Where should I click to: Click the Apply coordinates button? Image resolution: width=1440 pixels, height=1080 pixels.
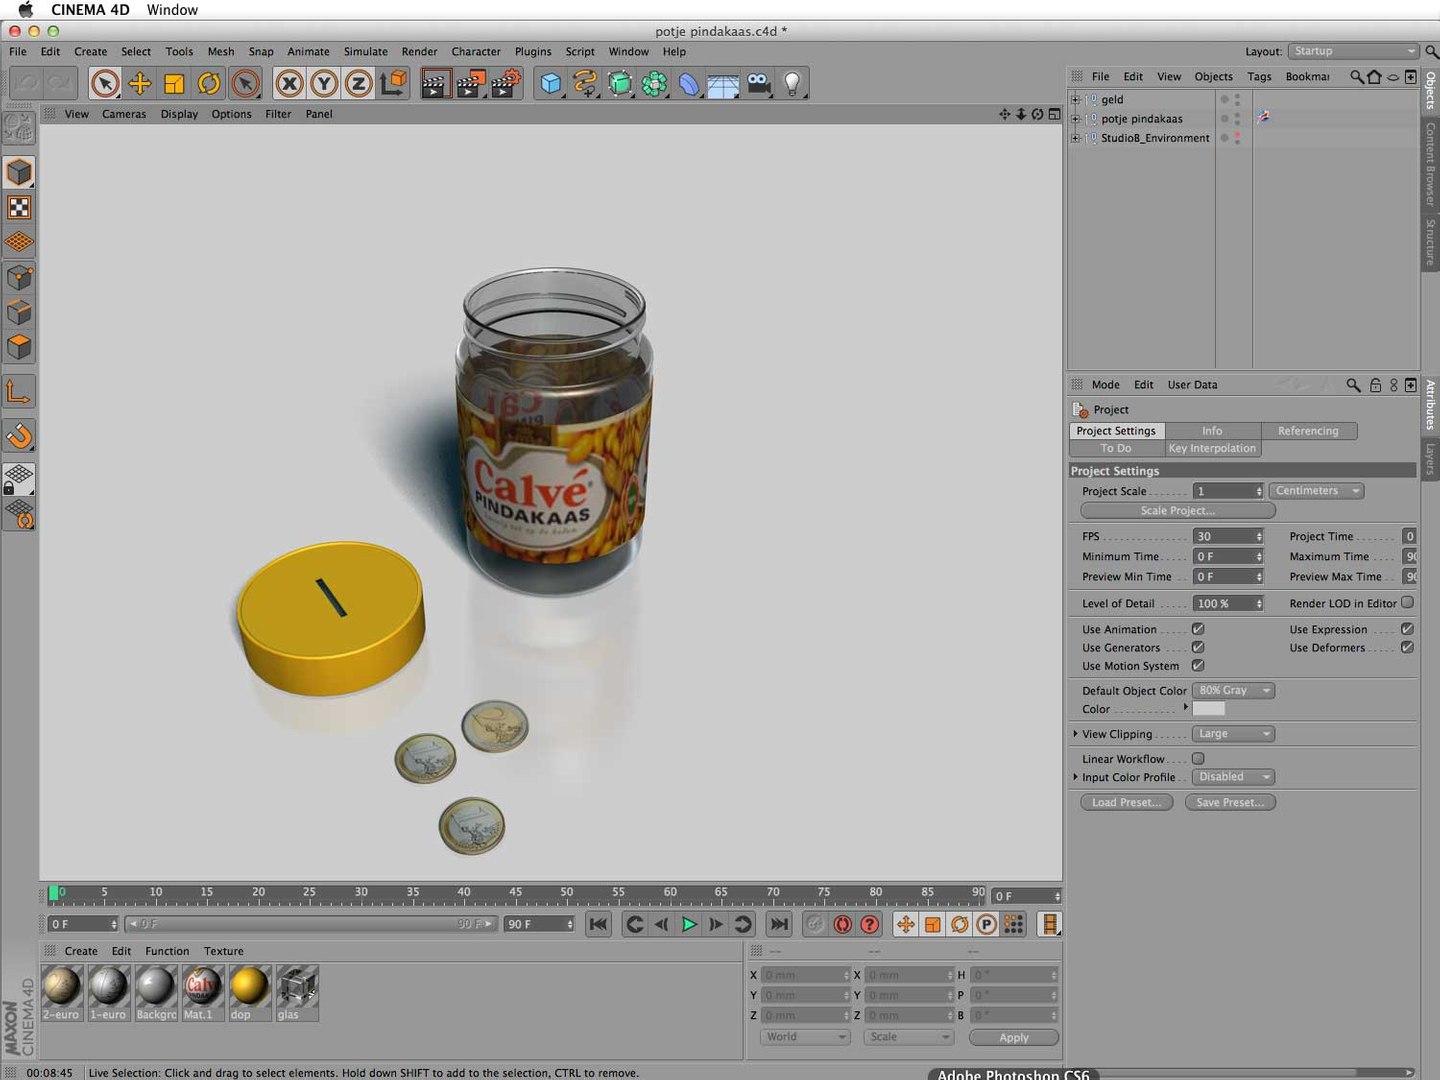click(x=1013, y=1037)
